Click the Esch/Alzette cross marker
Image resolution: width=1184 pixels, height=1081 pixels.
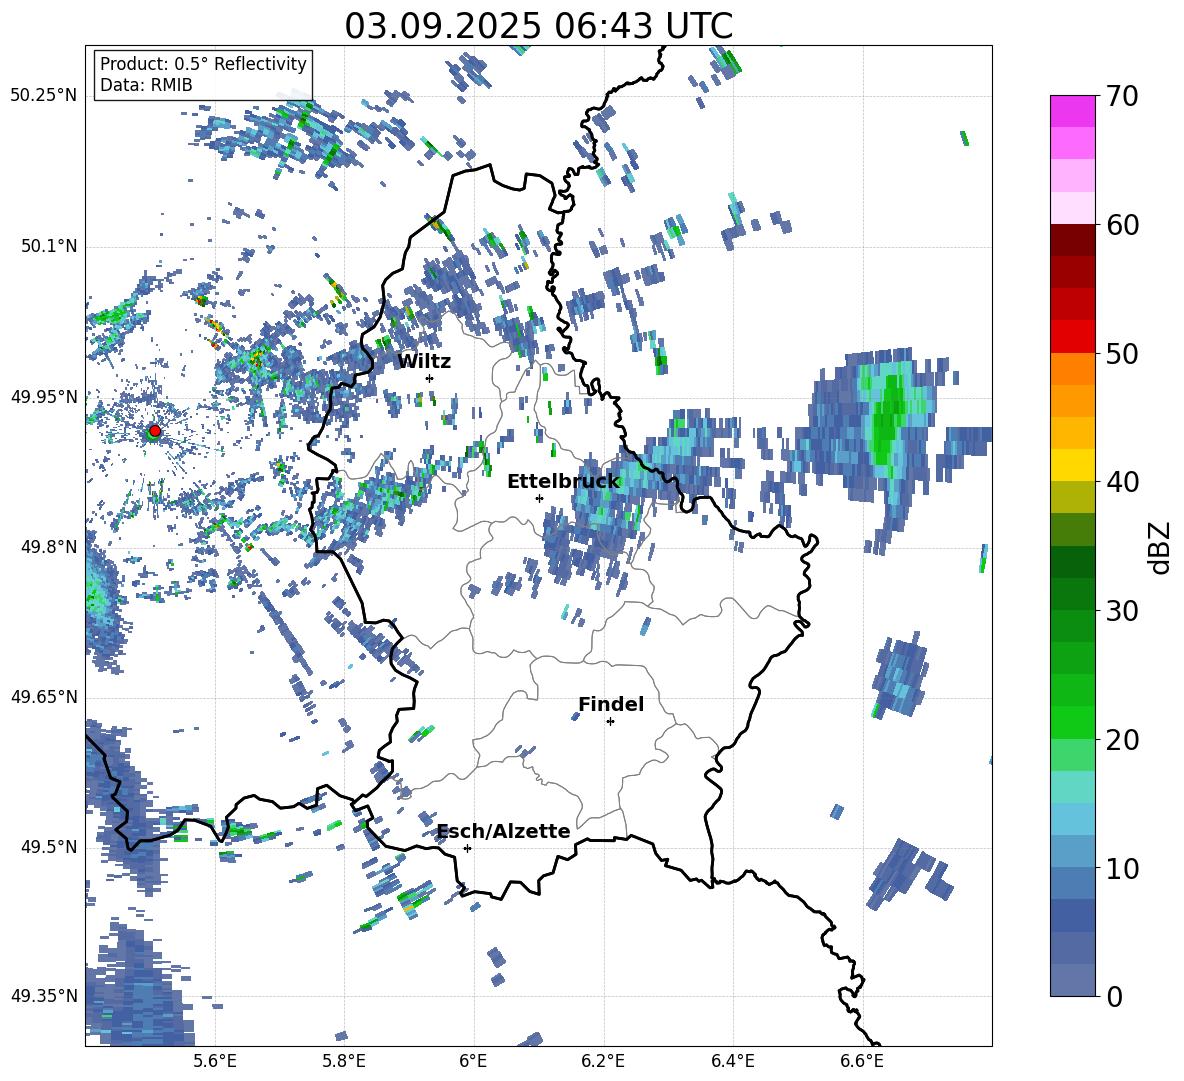pyautogui.click(x=467, y=848)
